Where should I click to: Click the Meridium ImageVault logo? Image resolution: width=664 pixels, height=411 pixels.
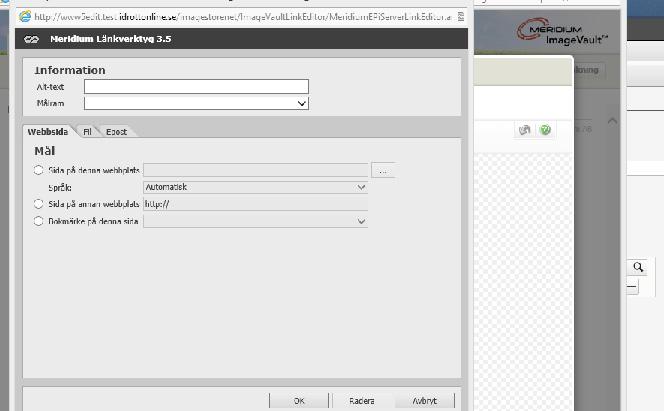pyautogui.click(x=562, y=32)
